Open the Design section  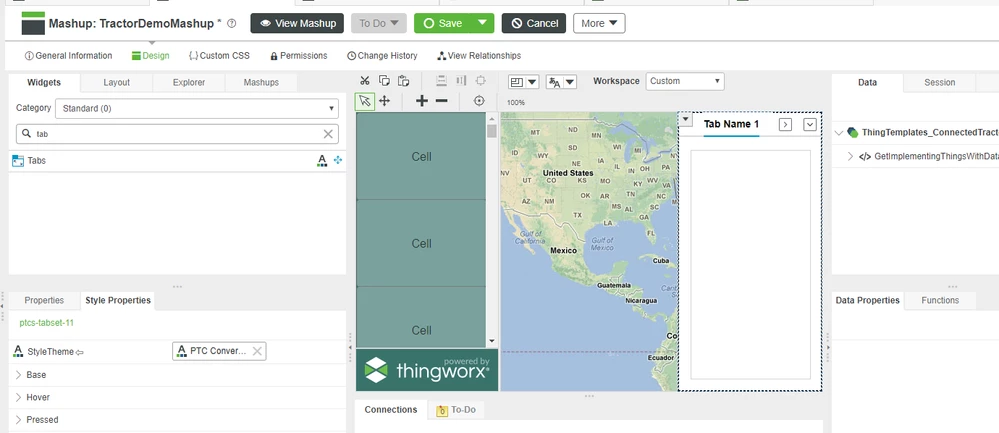150,56
